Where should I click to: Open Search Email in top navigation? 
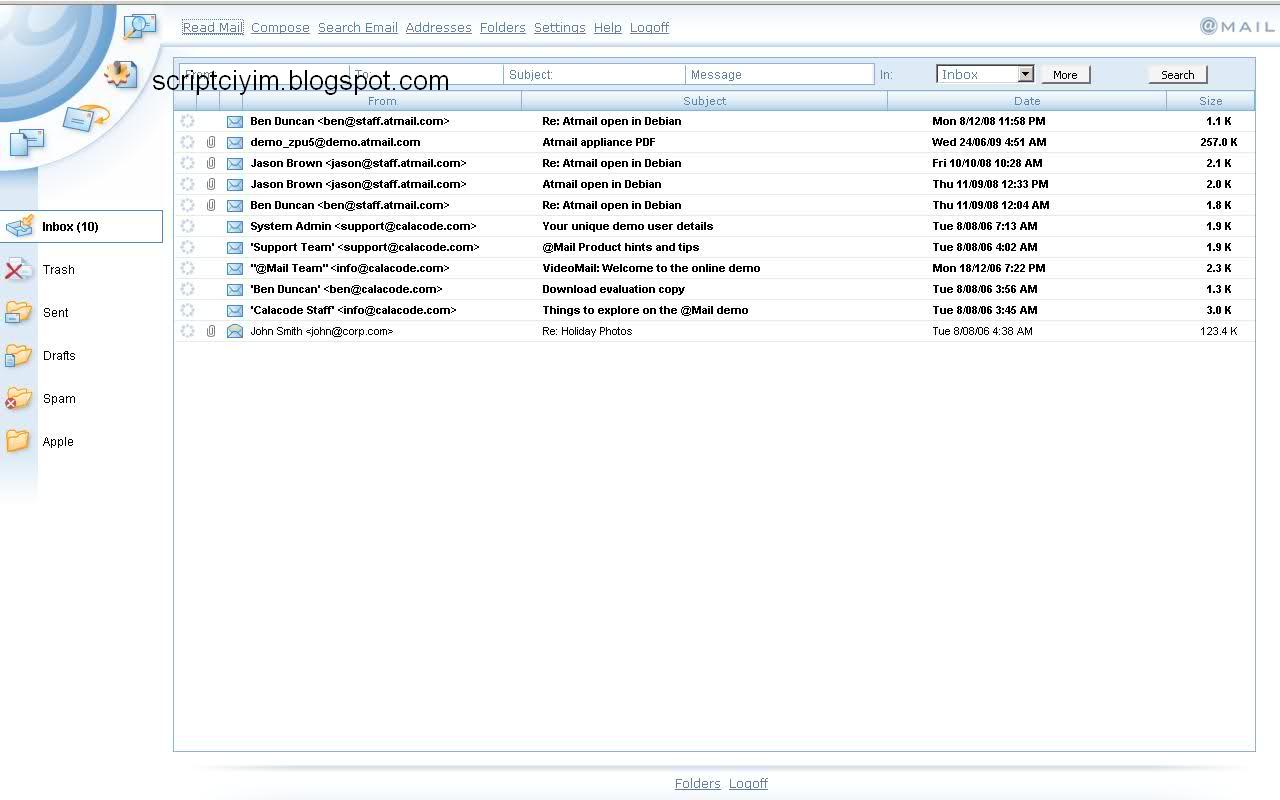[x=358, y=28]
